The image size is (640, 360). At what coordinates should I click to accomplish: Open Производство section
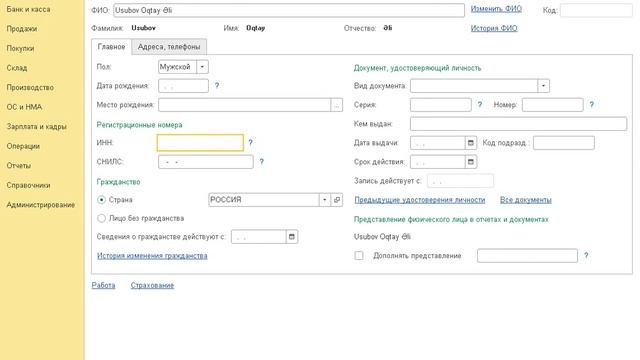30,87
